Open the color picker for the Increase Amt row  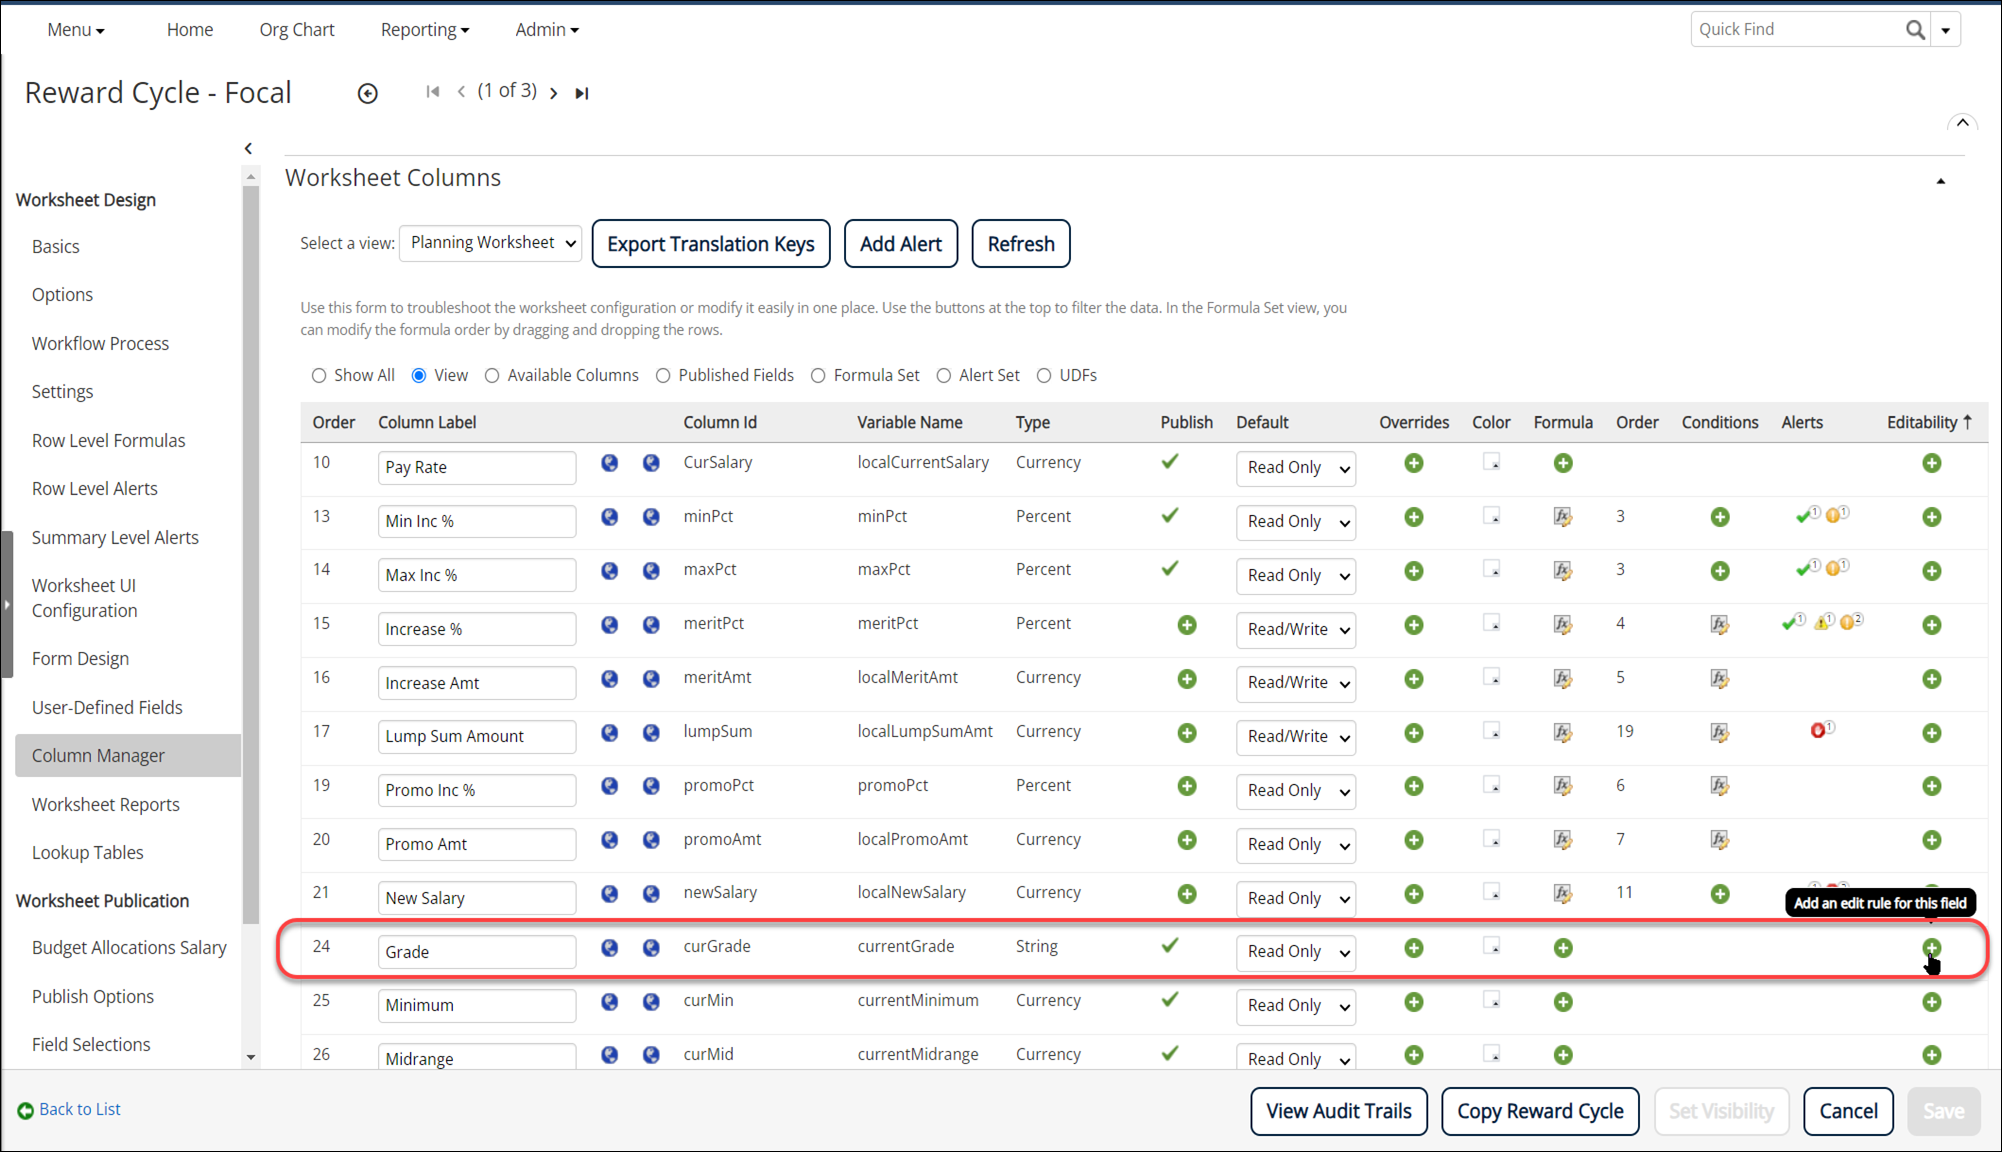click(1493, 677)
